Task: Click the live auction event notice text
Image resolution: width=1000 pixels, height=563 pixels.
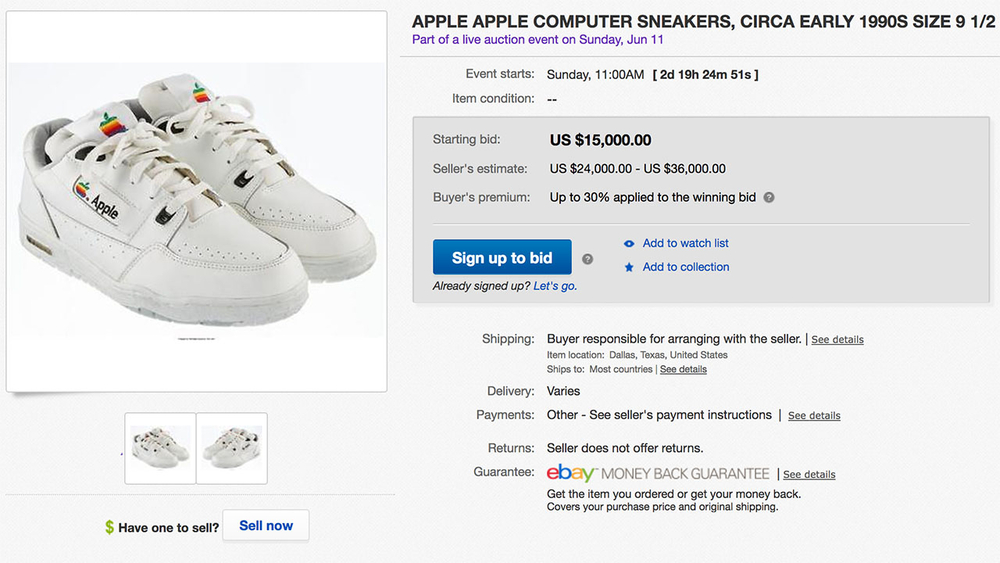Action: click(x=538, y=41)
